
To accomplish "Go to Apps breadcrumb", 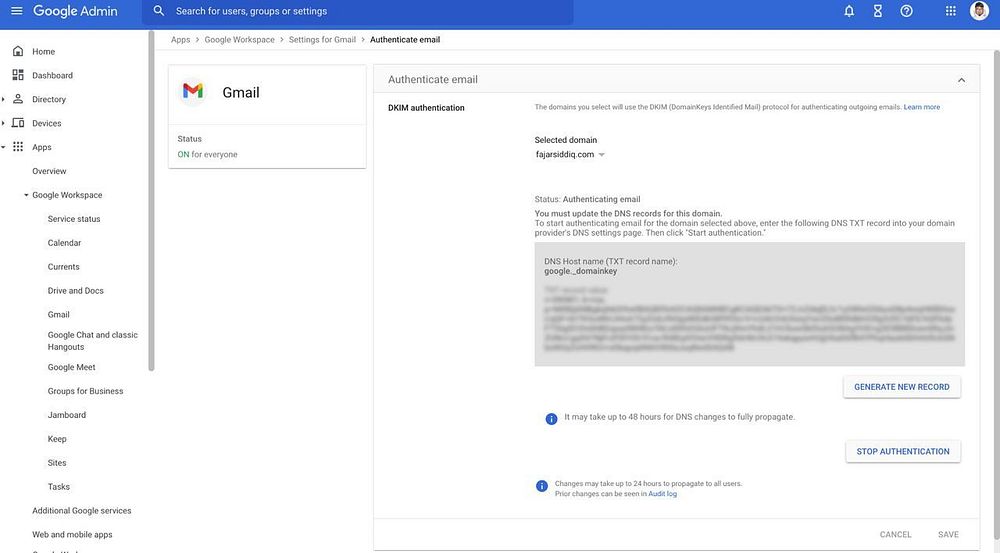I will click(x=180, y=40).
